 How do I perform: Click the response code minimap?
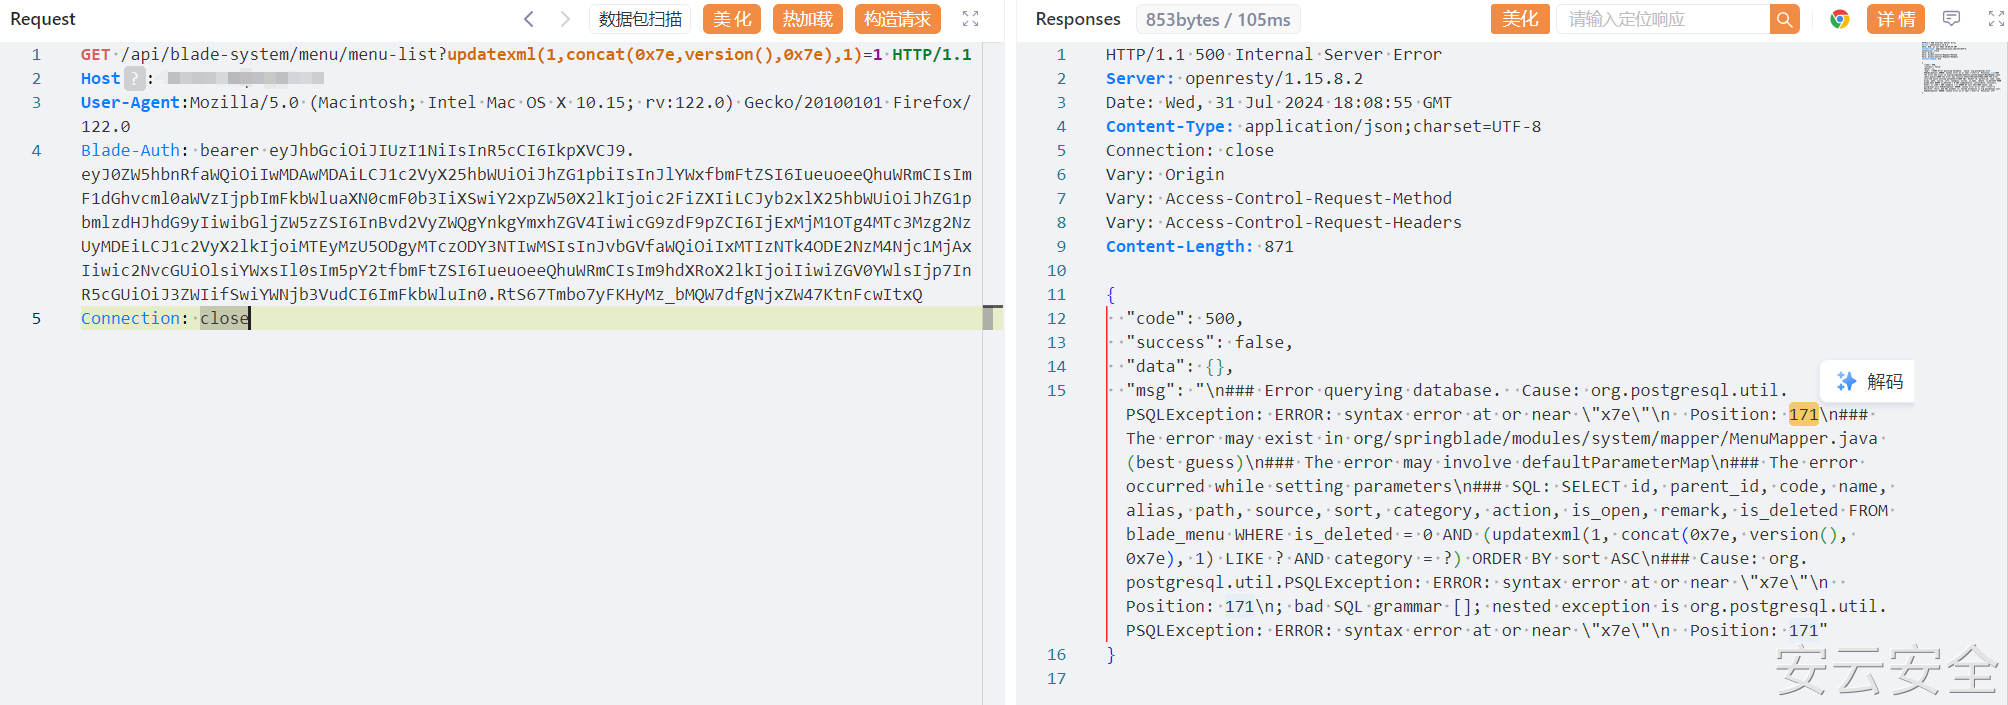pyautogui.click(x=1961, y=68)
